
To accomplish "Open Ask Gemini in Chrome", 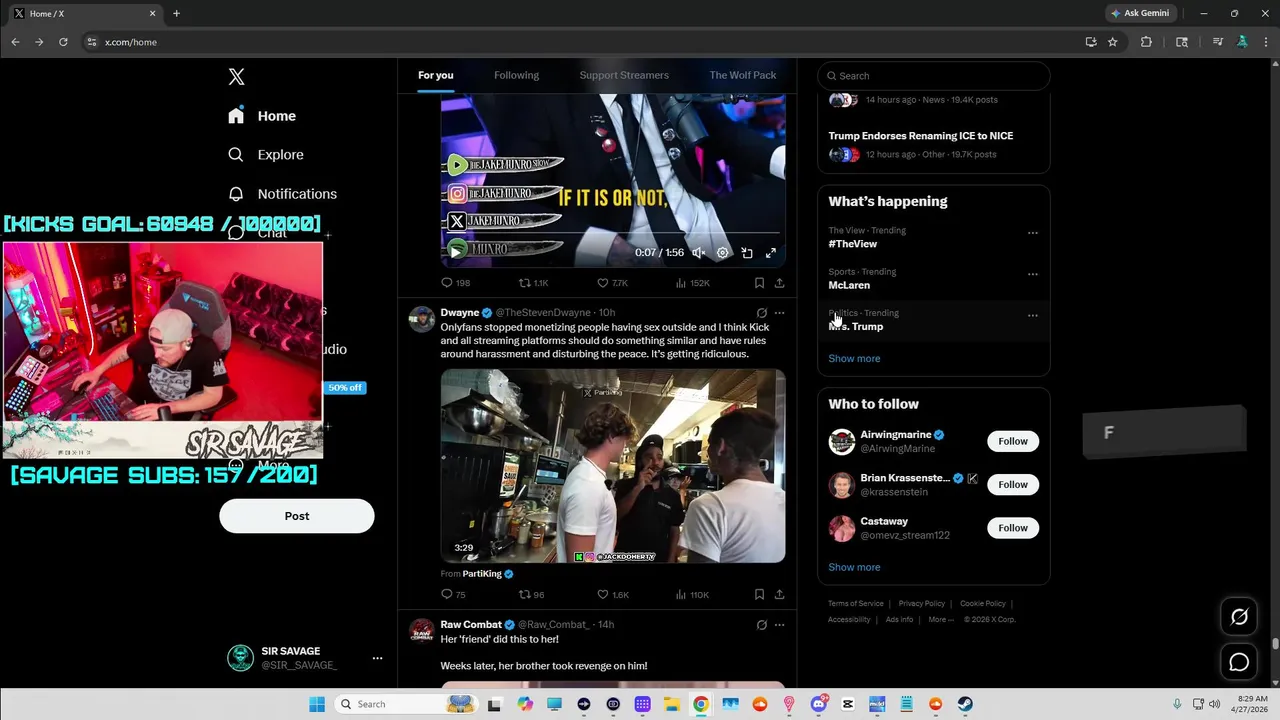I will [1140, 13].
